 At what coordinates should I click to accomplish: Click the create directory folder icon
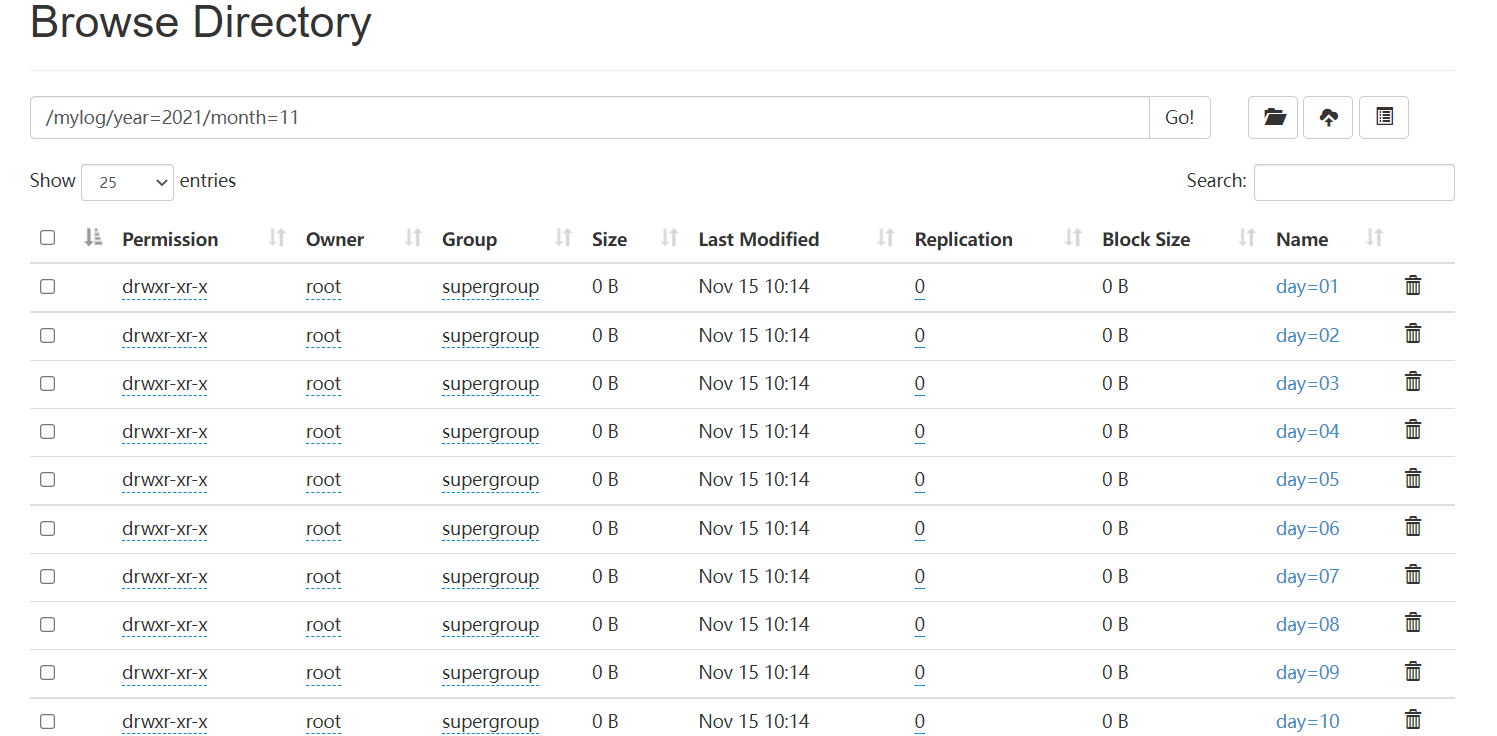pos(1273,117)
